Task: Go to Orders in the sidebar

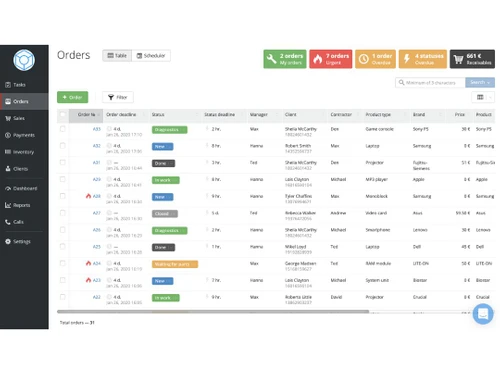Action: [x=24, y=101]
